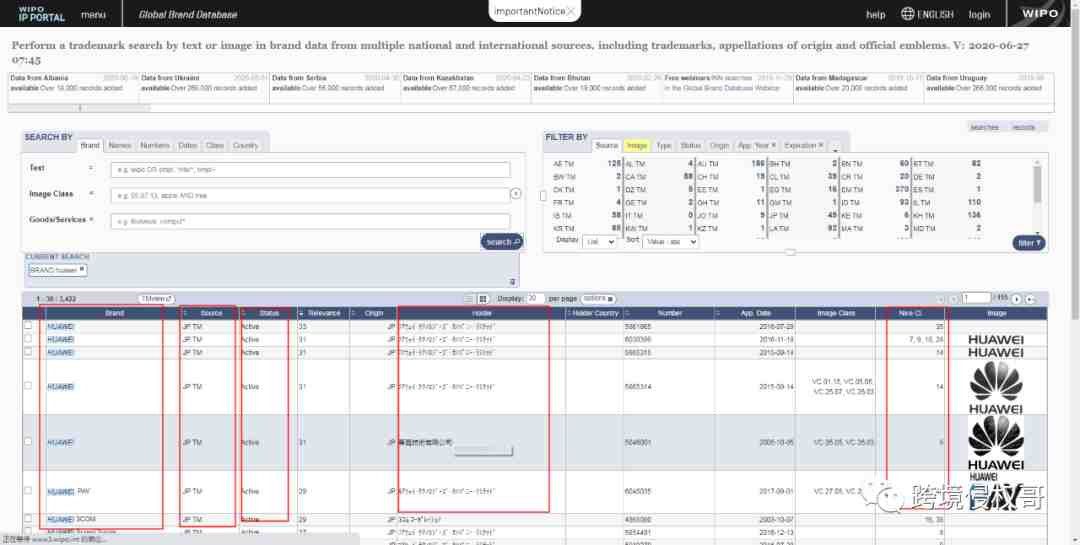
Task: Check the row with number 5046001
Action: pos(28,442)
